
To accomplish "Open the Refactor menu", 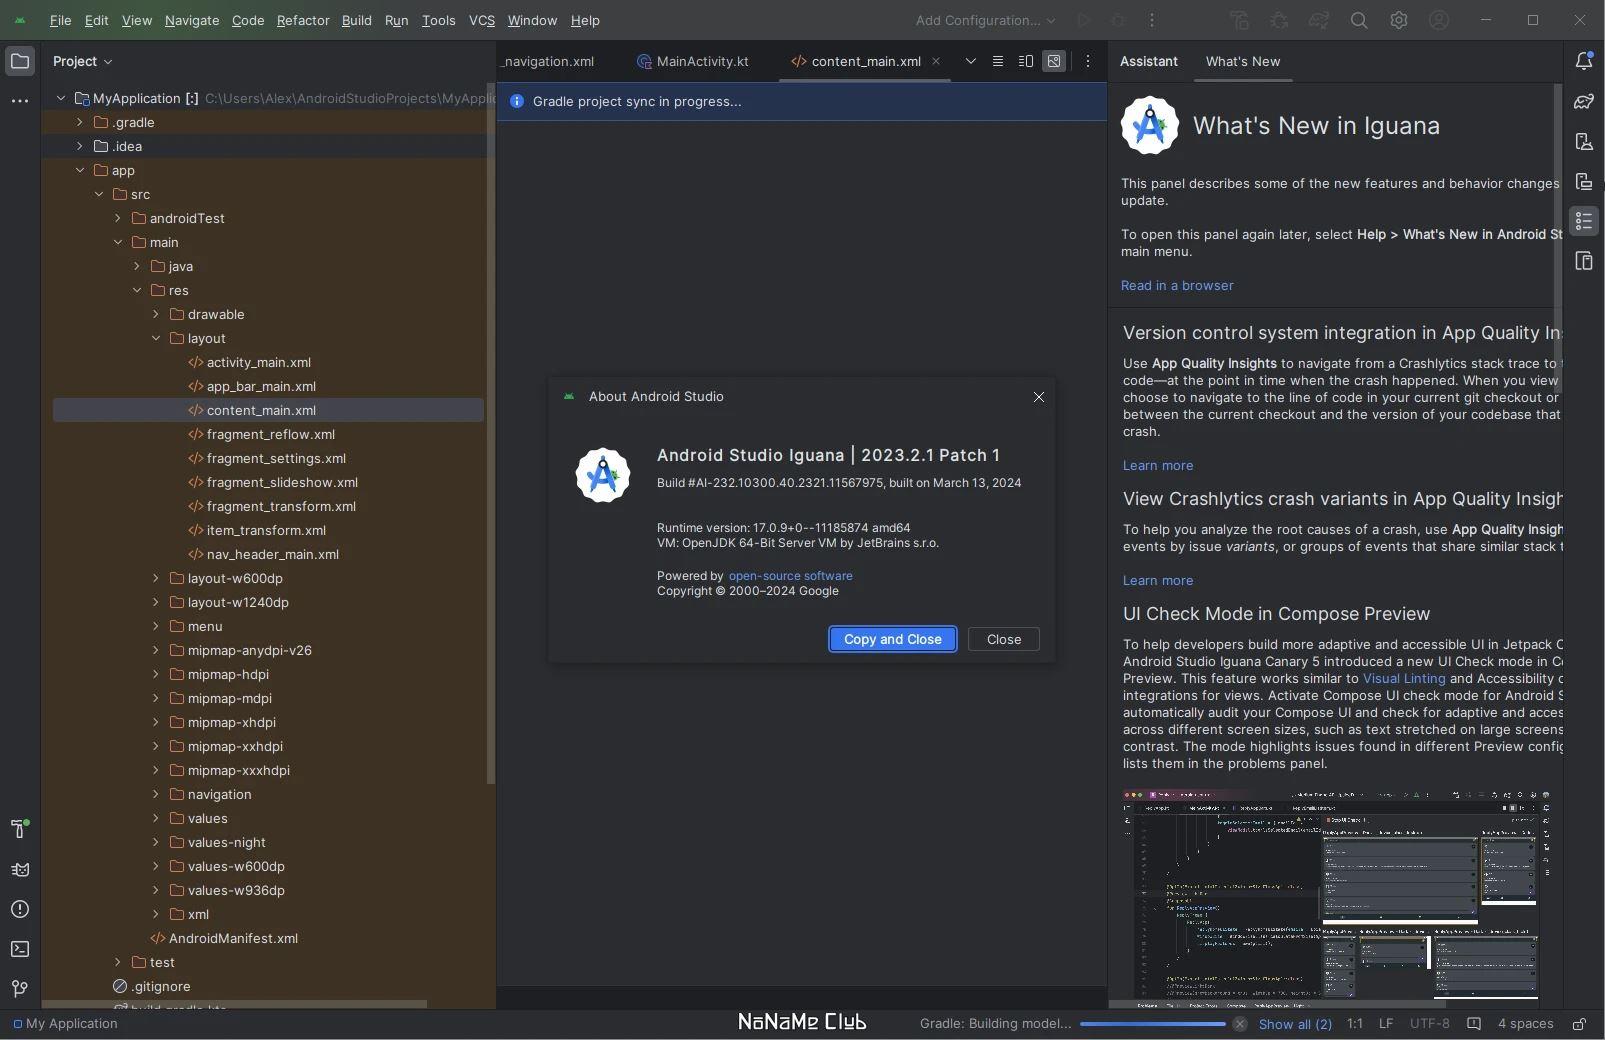I will tap(303, 20).
